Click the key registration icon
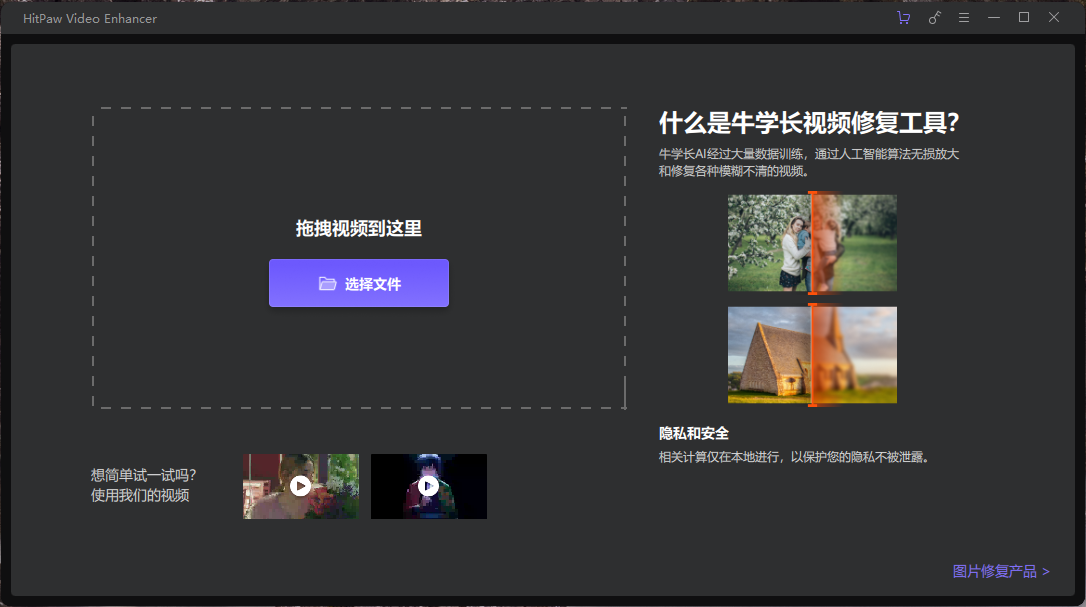This screenshot has height=607, width=1086. (x=934, y=18)
